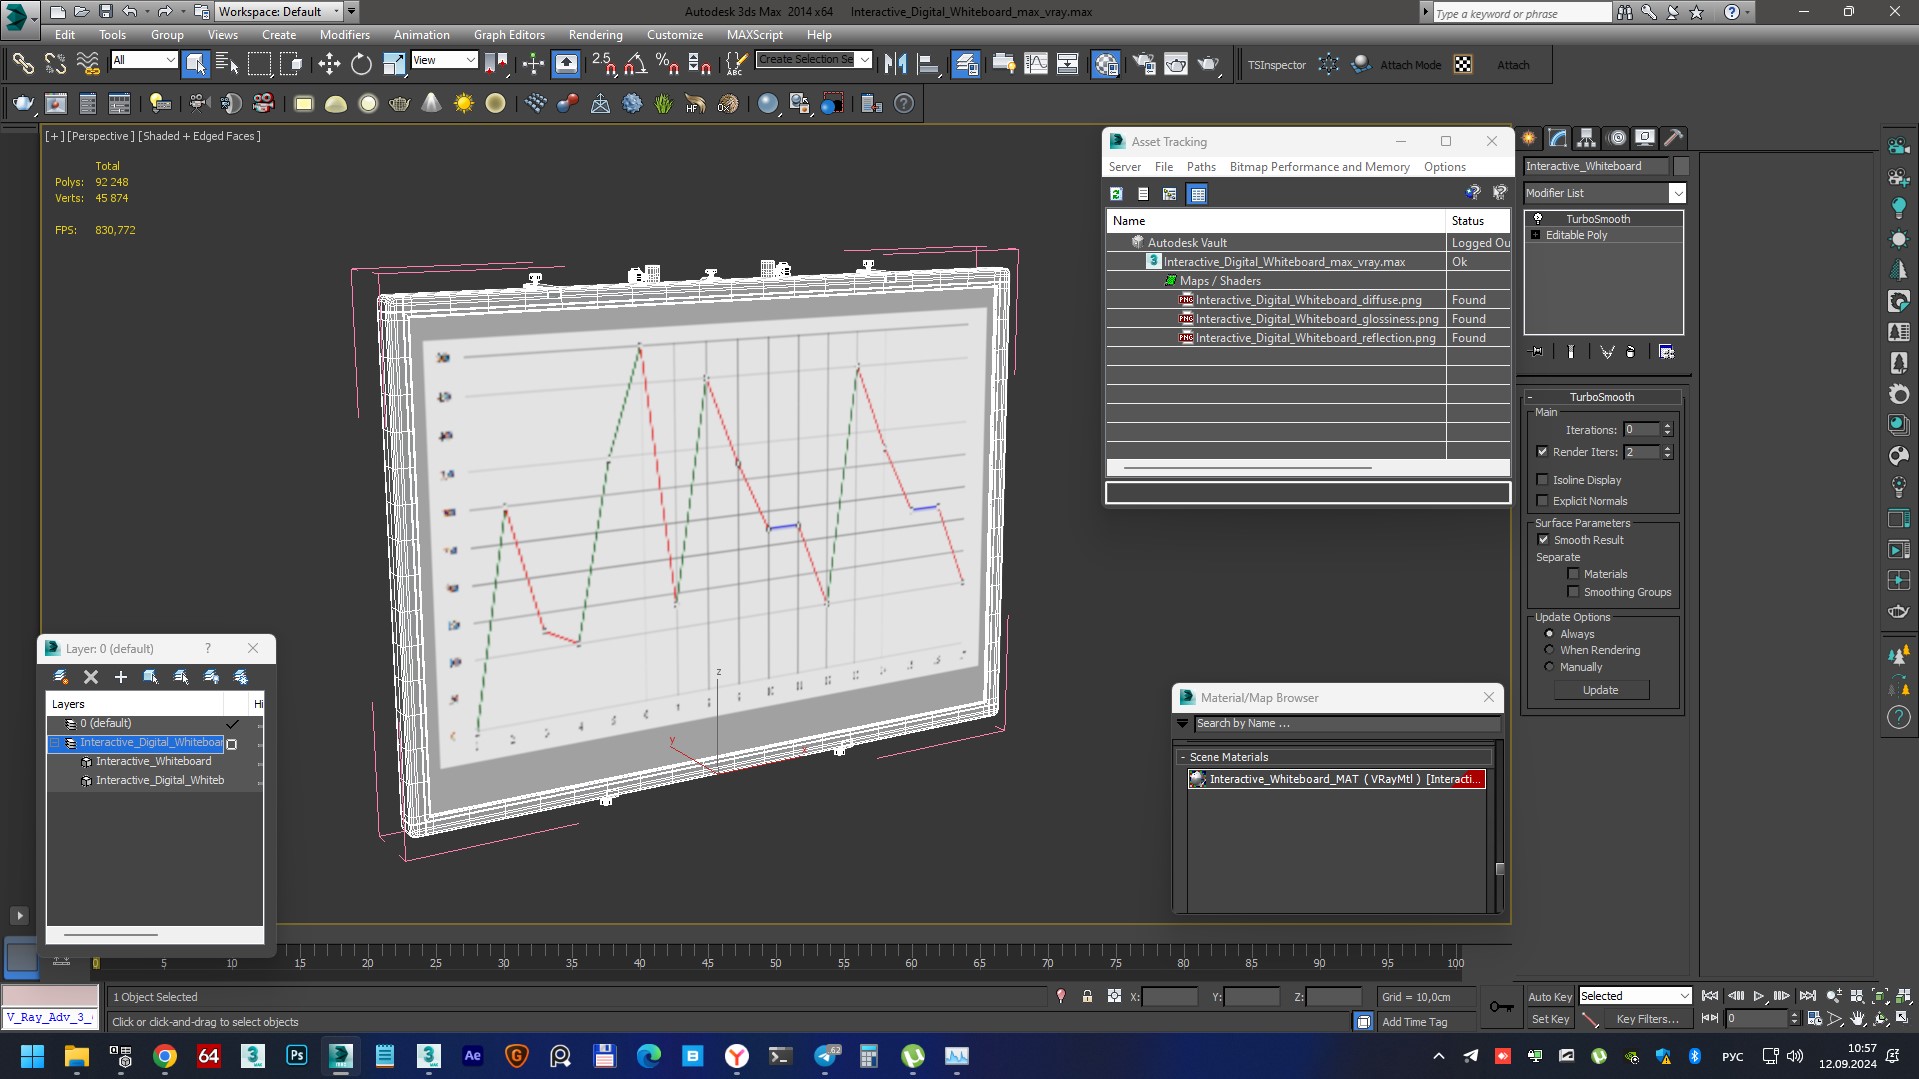Click the TurboSmooth Update button
The image size is (1919, 1079).
pyautogui.click(x=1601, y=690)
